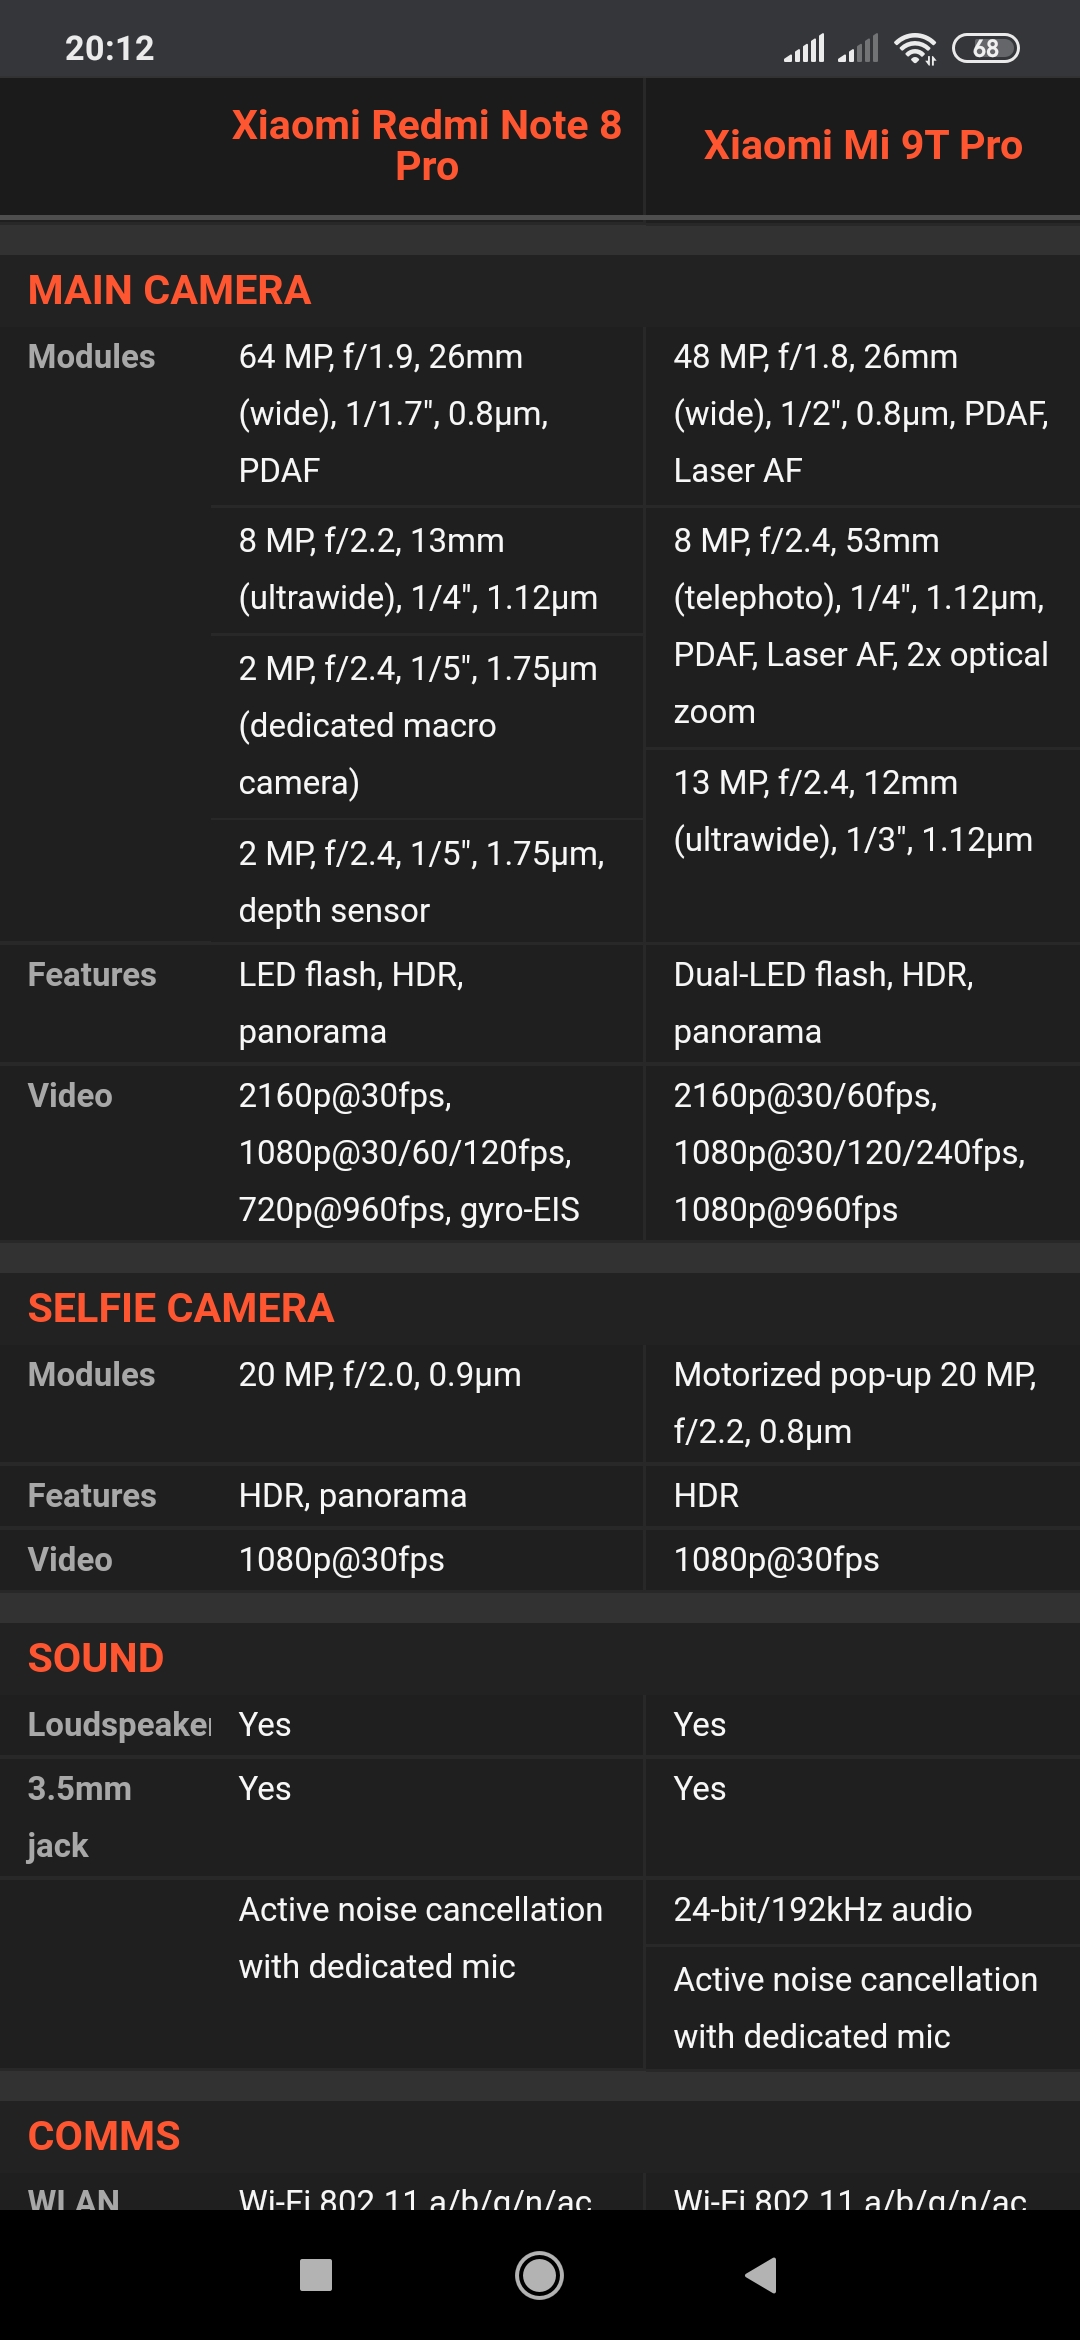Tap the MAIN CAMERA section header
This screenshot has height=2340, width=1080.
click(x=169, y=291)
